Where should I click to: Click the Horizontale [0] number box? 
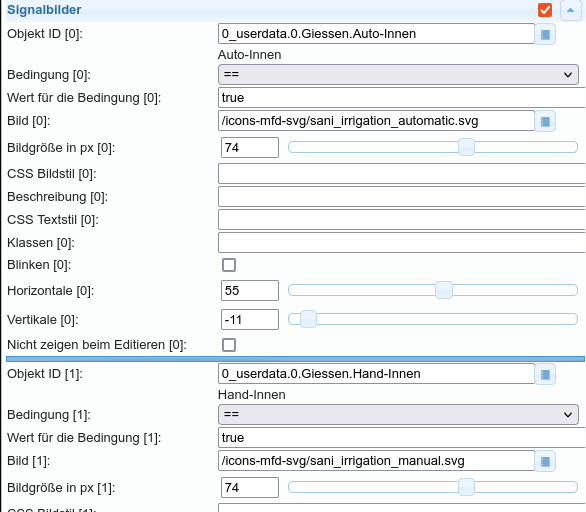click(x=250, y=290)
